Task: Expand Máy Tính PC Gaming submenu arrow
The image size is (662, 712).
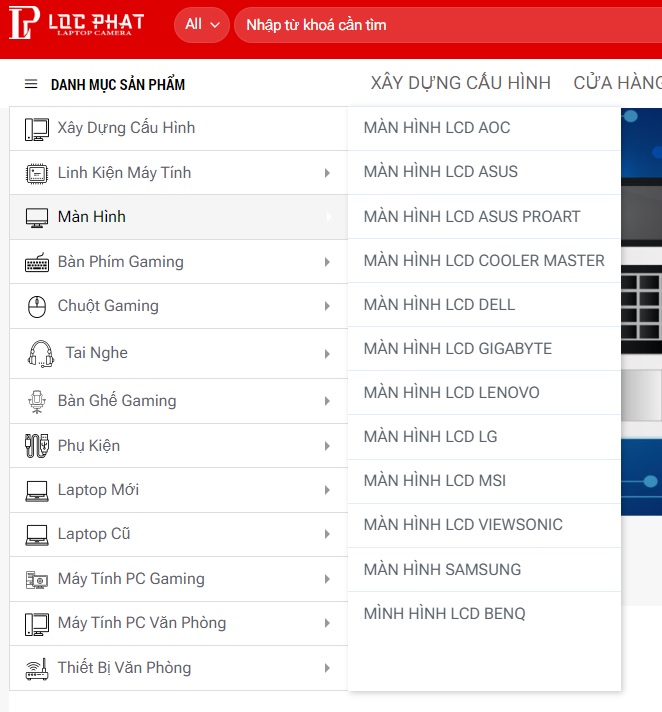Action: pyautogui.click(x=327, y=579)
